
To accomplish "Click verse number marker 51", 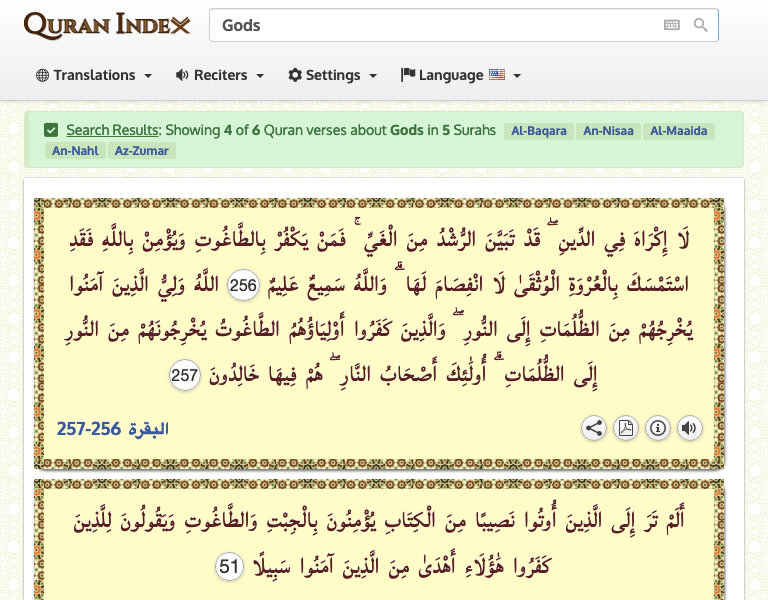I will (x=229, y=566).
